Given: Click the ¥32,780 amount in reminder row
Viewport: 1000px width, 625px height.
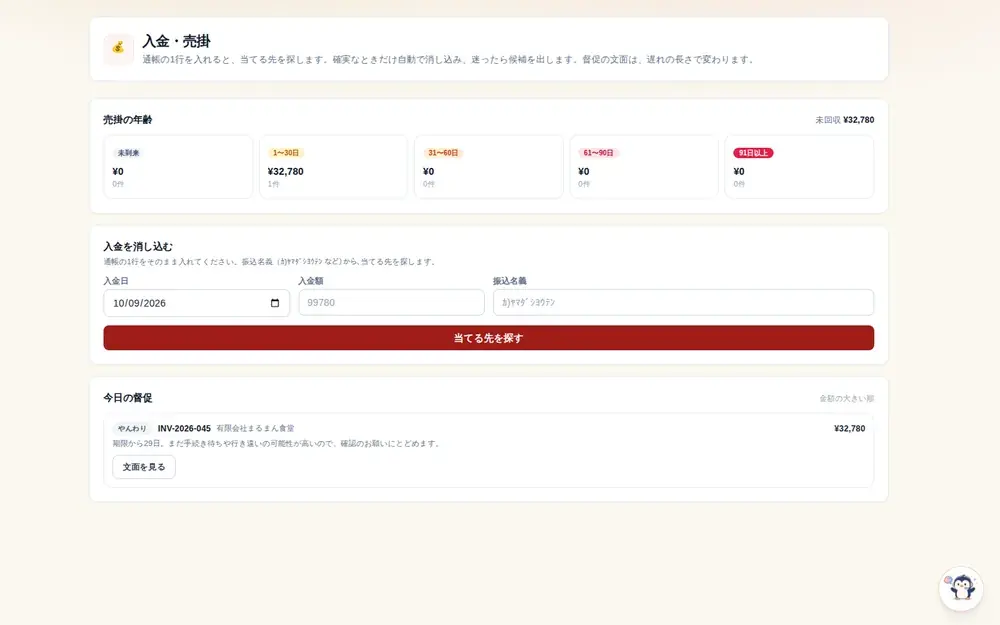Looking at the screenshot, I should (849, 429).
